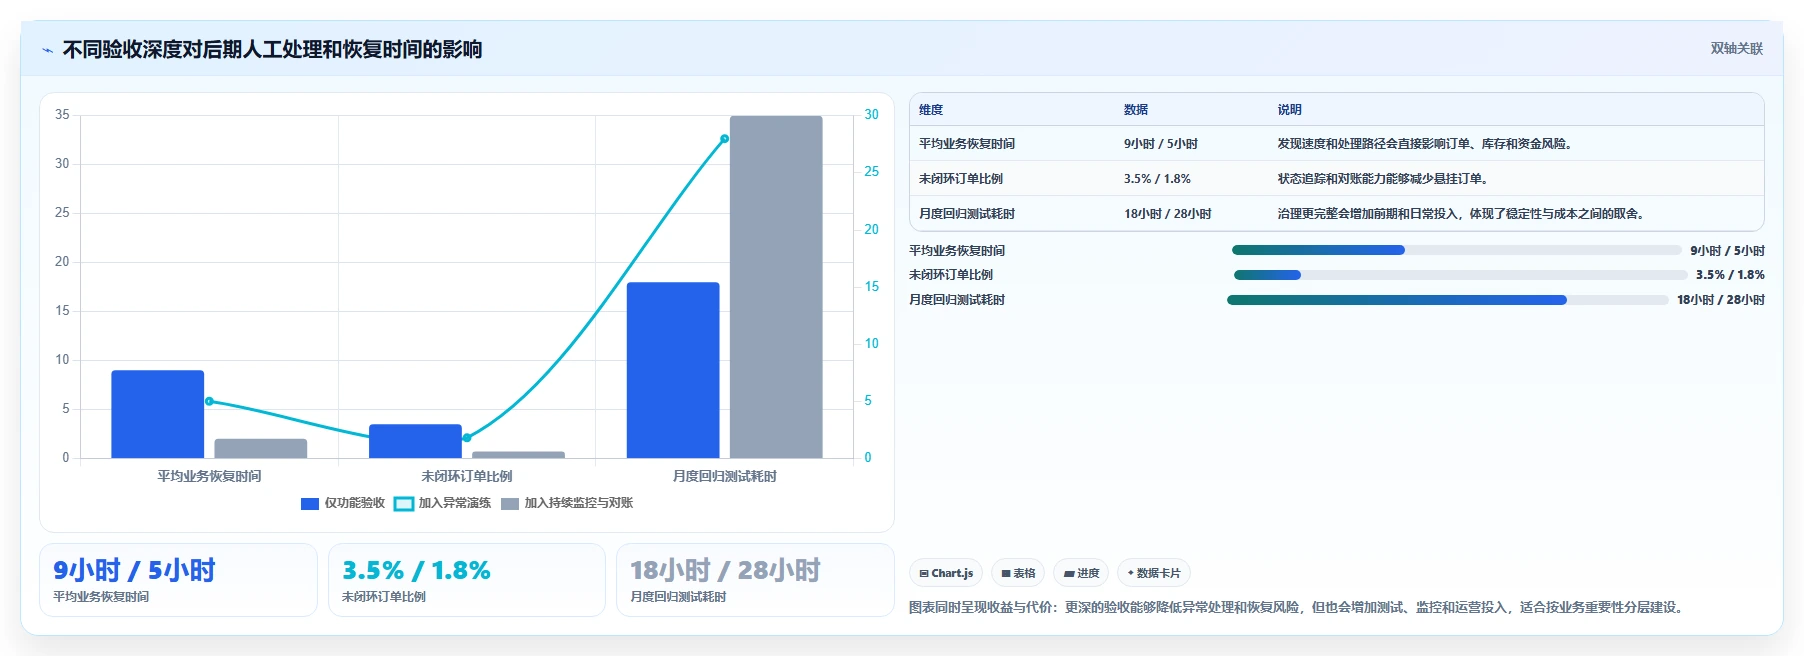Select the 表格 tag chip
Image resolution: width=1804 pixels, height=656 pixels.
(1018, 573)
